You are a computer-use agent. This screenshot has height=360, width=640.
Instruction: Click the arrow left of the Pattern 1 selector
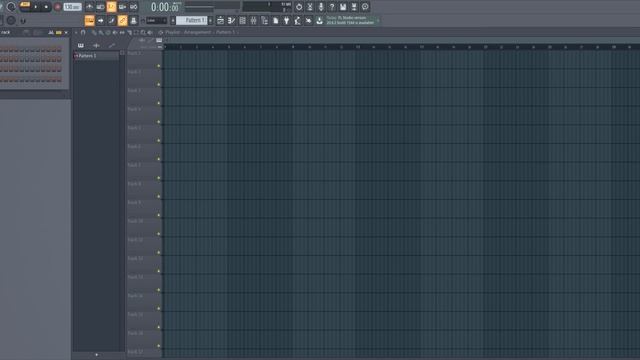coord(173,20)
